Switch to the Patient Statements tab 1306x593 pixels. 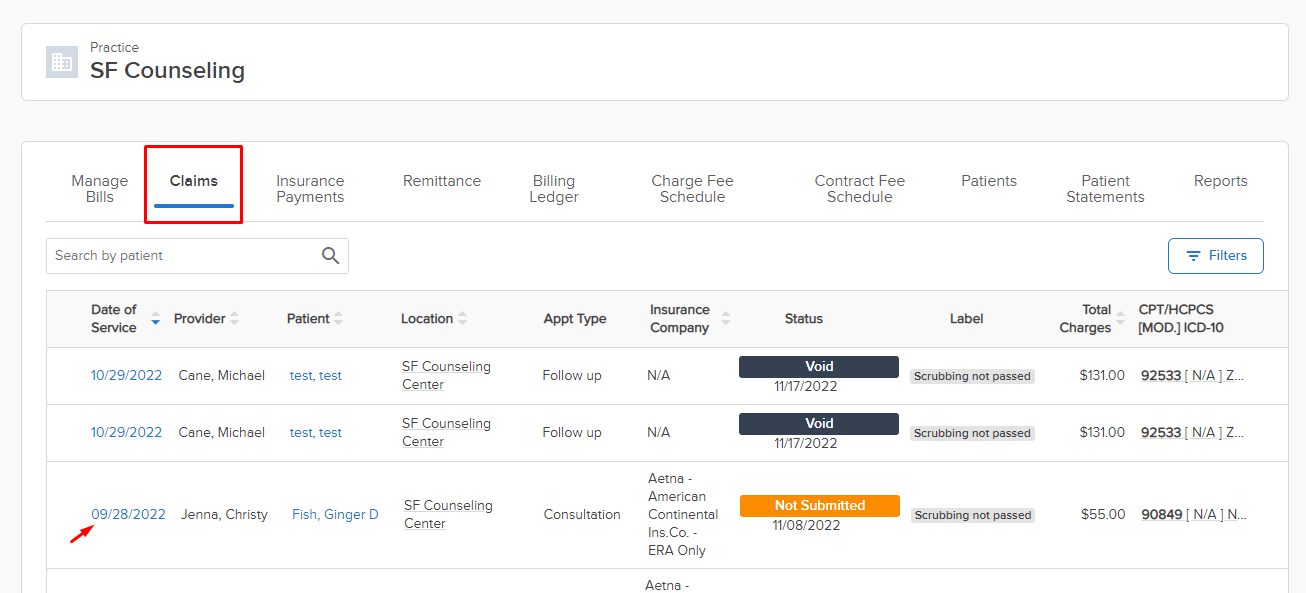pos(1105,189)
